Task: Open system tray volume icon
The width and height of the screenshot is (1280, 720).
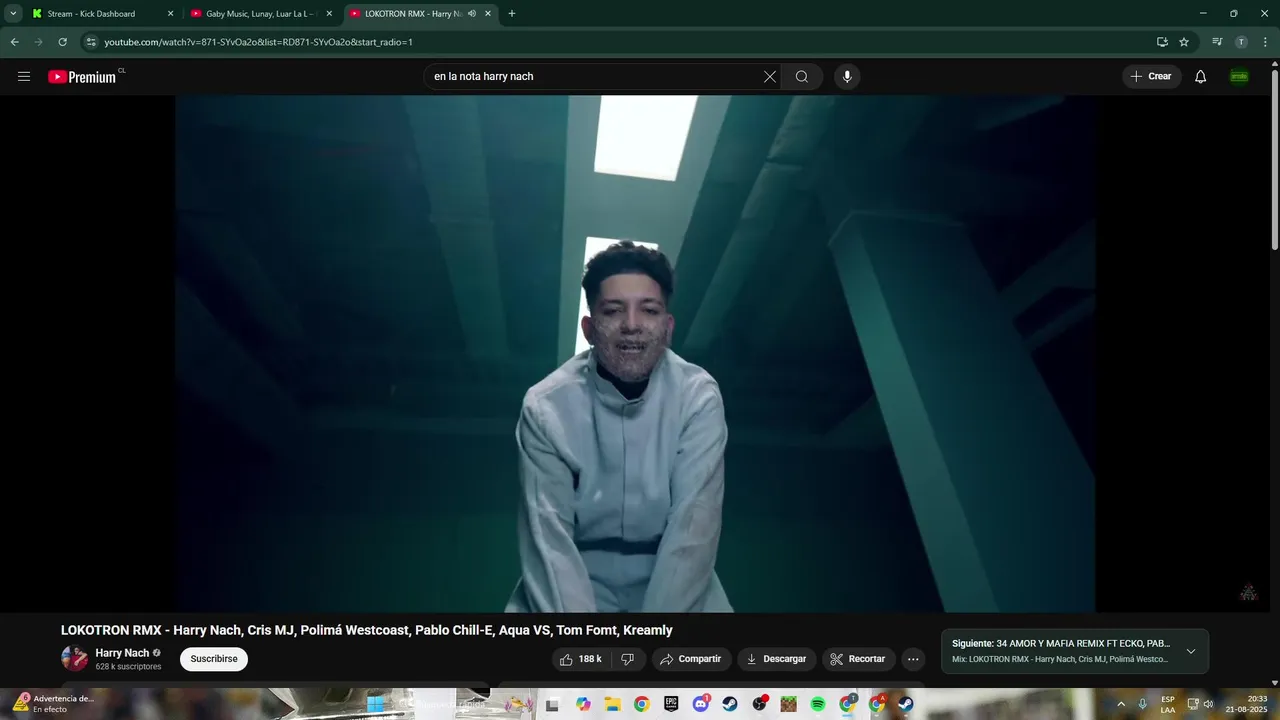Action: (x=1208, y=704)
